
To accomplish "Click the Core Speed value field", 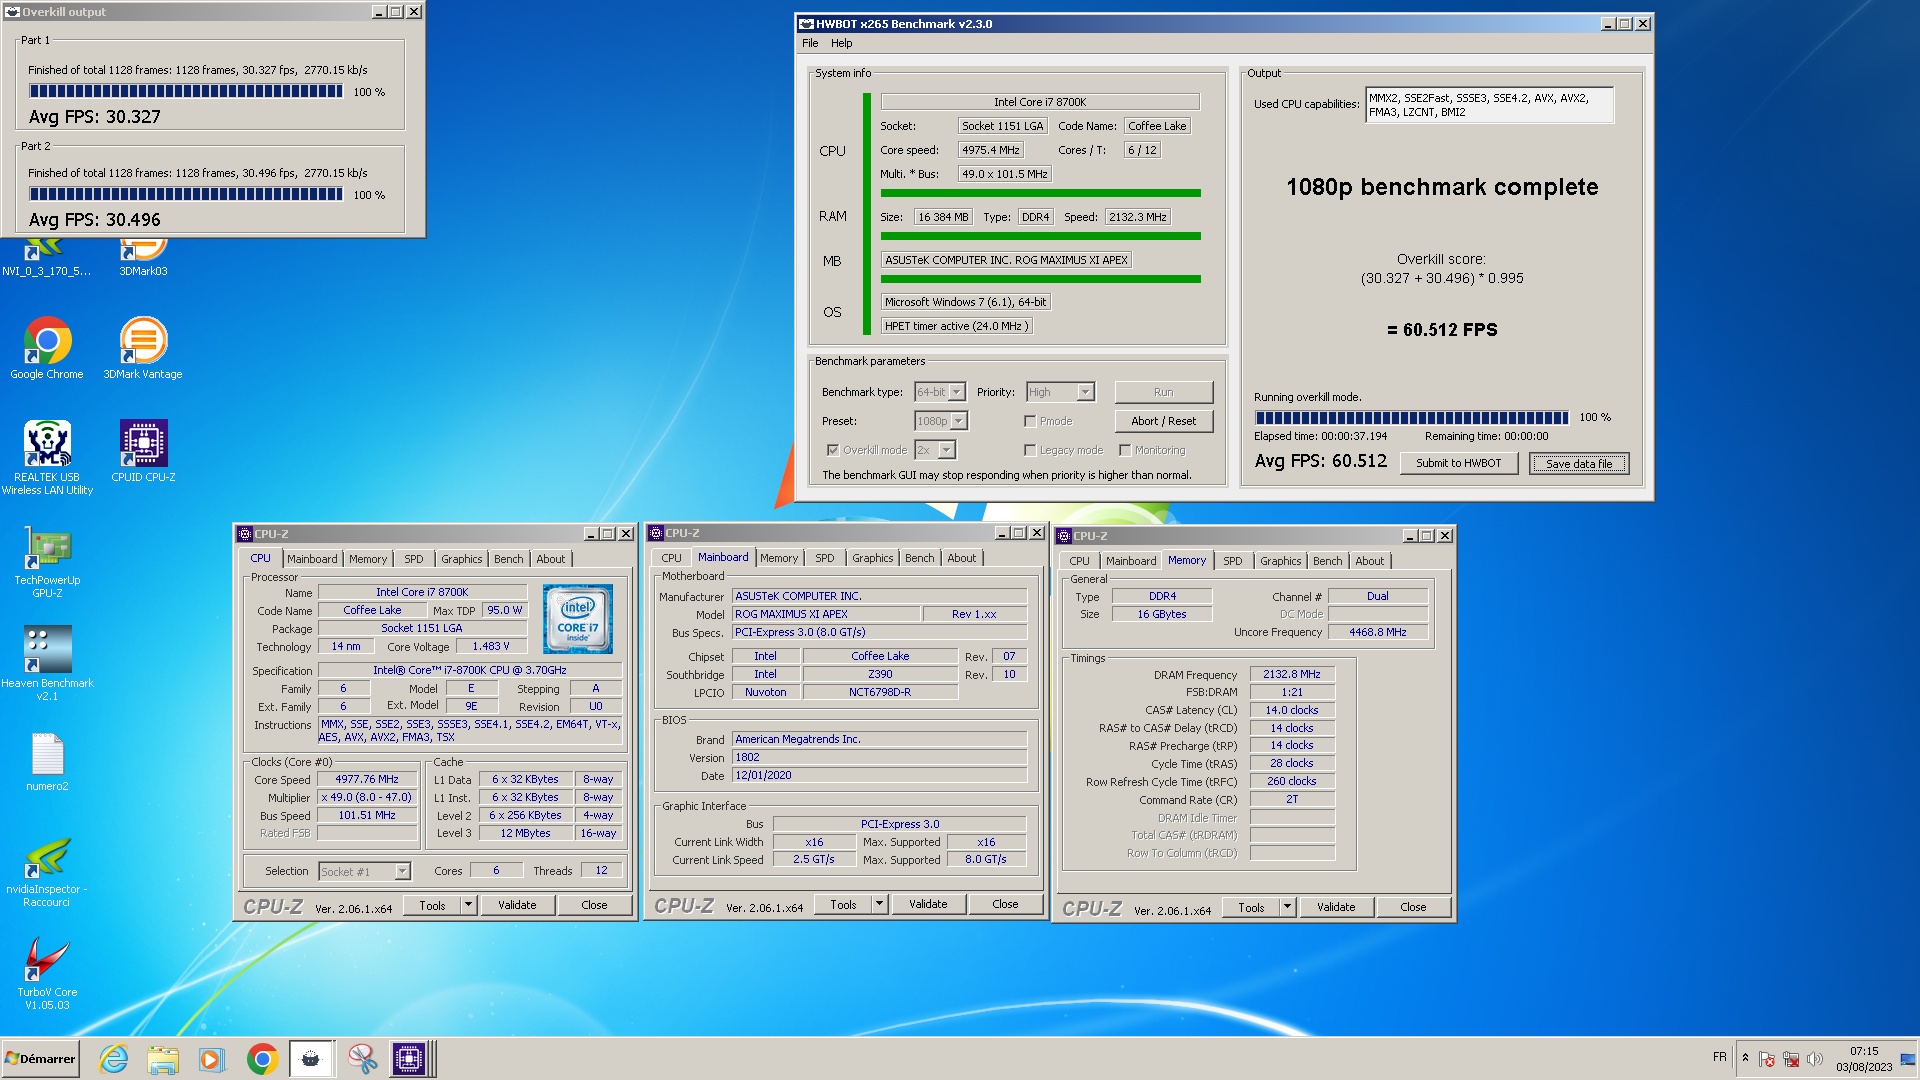I will (367, 779).
